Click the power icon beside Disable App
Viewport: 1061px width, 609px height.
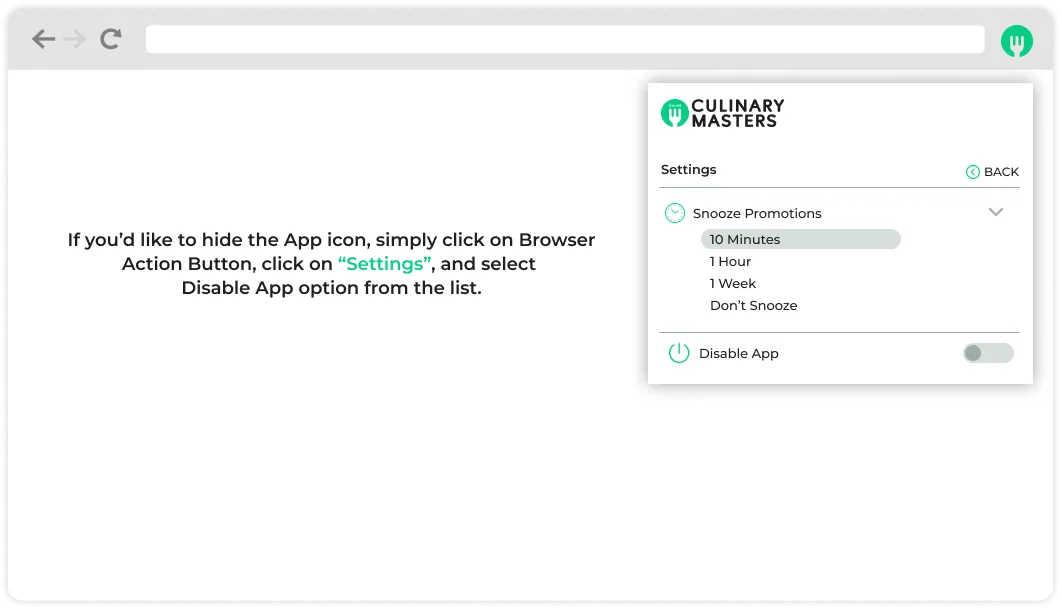point(679,353)
